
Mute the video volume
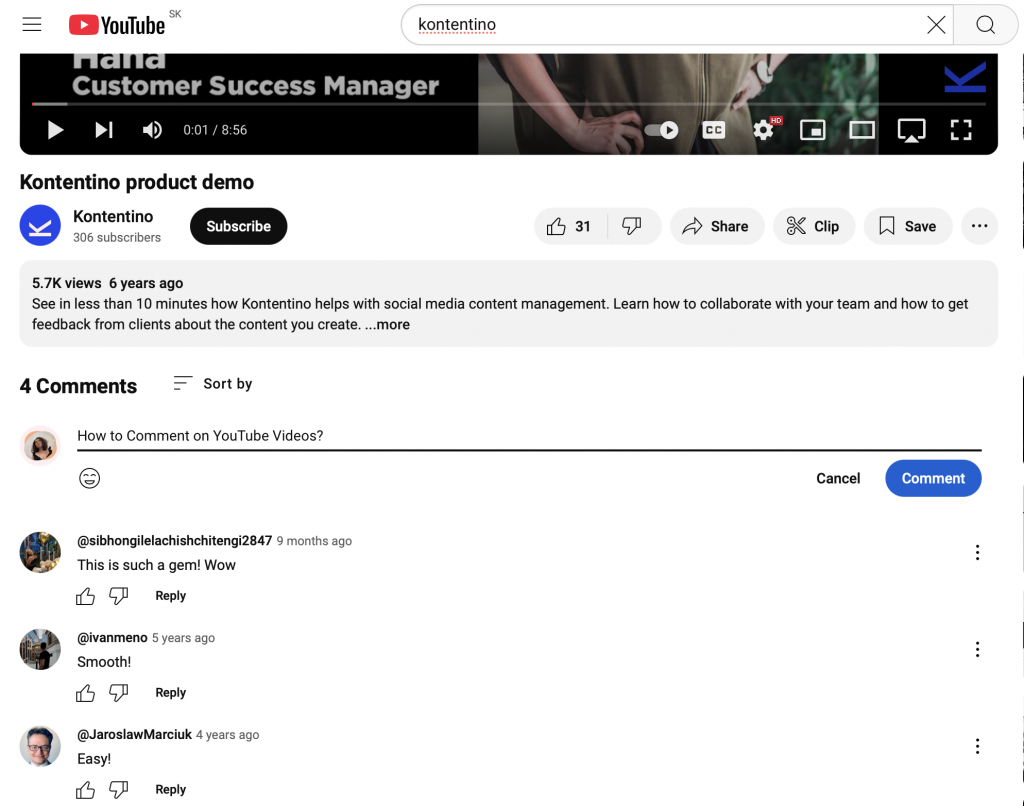pos(152,130)
